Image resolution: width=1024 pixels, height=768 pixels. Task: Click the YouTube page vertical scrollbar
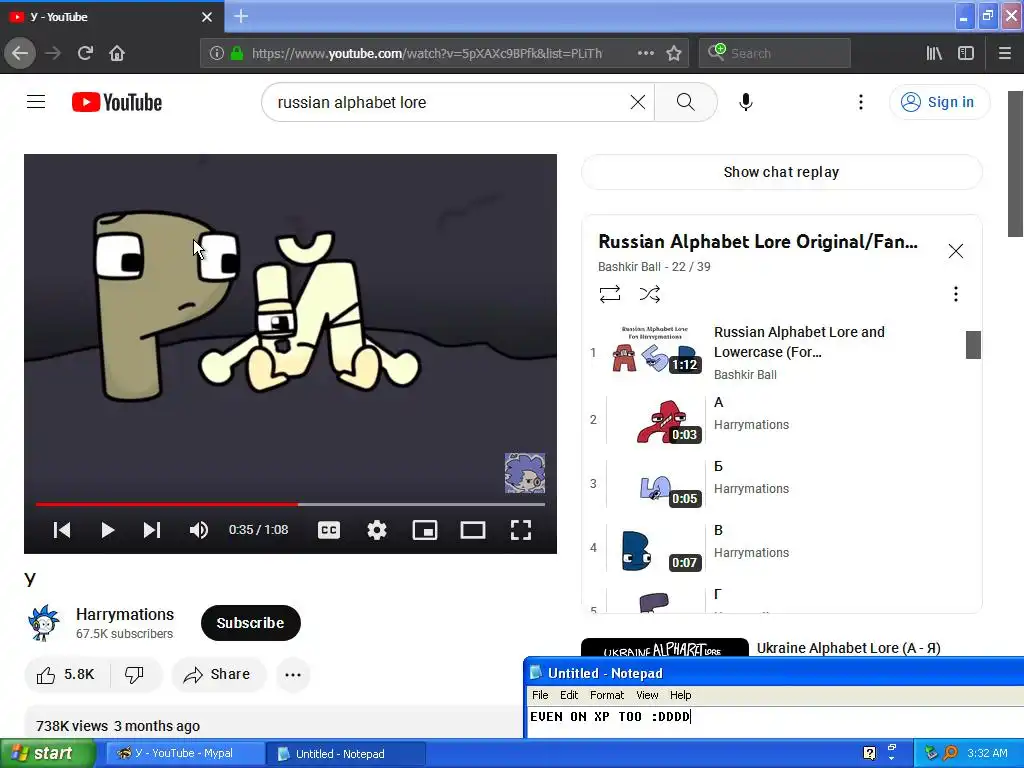coord(1015,163)
